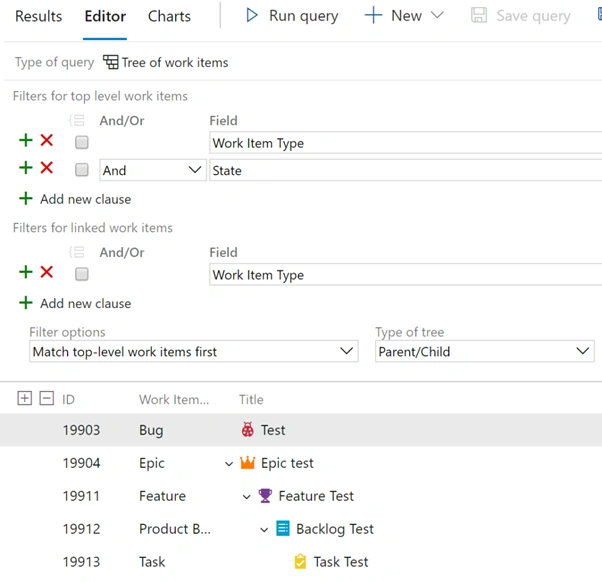Open the And operator dropdown
Screen dimensions: 602x582
(153, 170)
